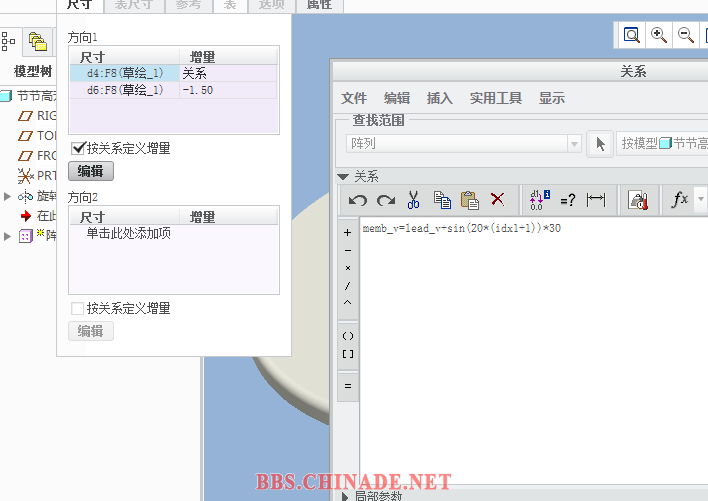
Task: Toggle dimension names/values display icon
Action: coord(540,199)
